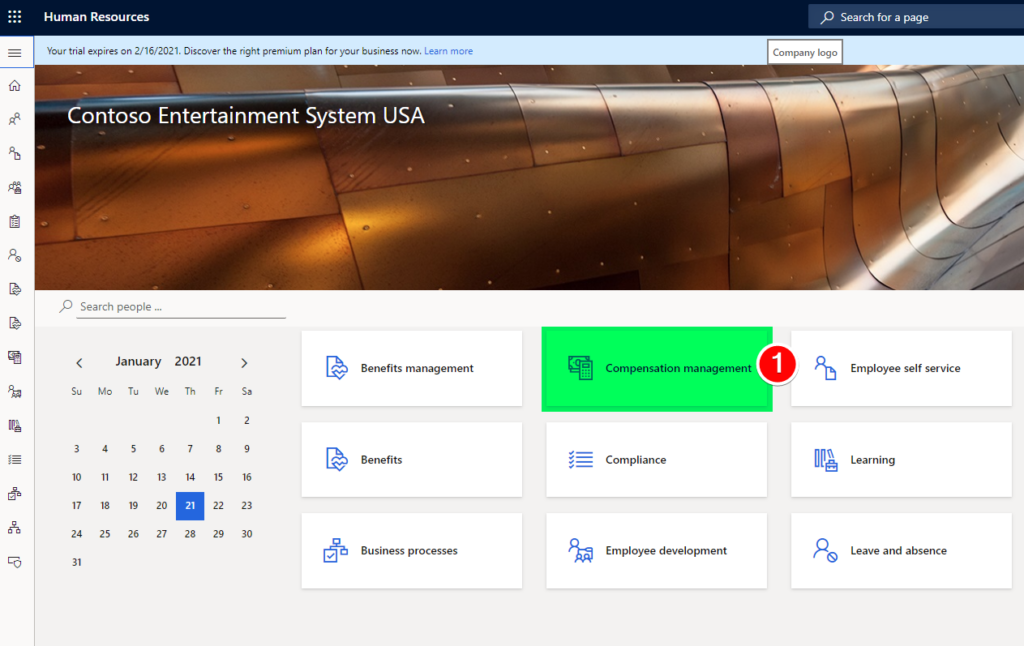The width and height of the screenshot is (1024, 646).
Task: Click the January month label
Action: (x=138, y=361)
